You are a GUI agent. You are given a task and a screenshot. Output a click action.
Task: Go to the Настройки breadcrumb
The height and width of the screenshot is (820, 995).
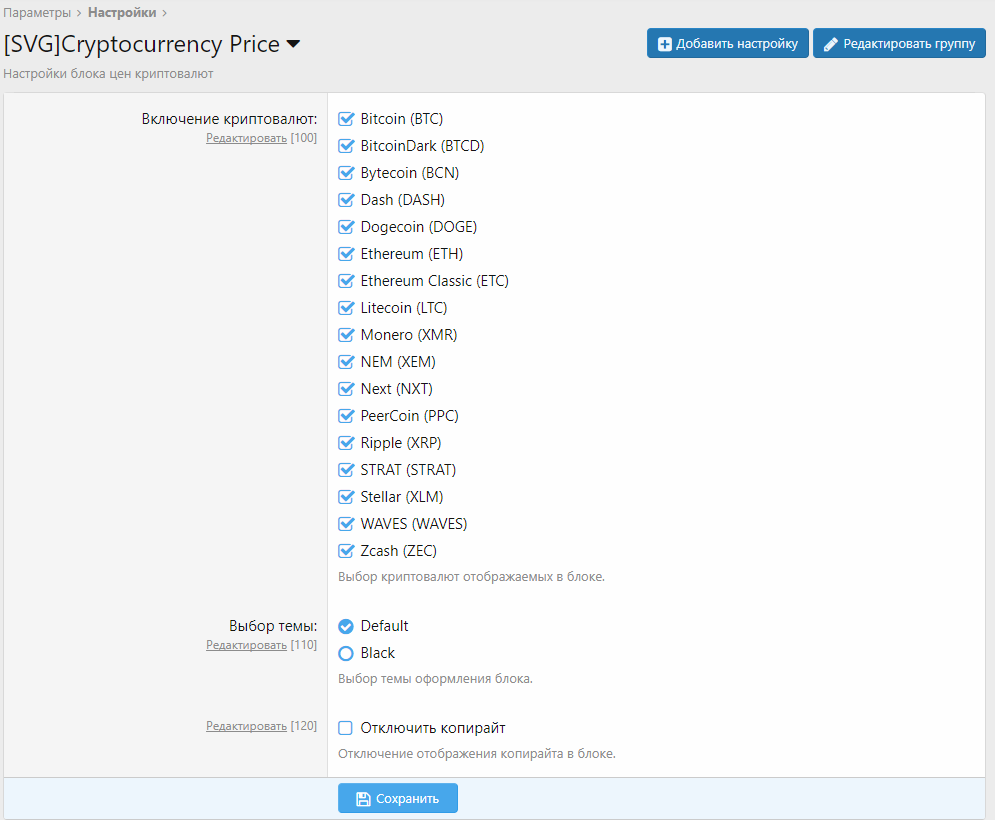tap(122, 13)
